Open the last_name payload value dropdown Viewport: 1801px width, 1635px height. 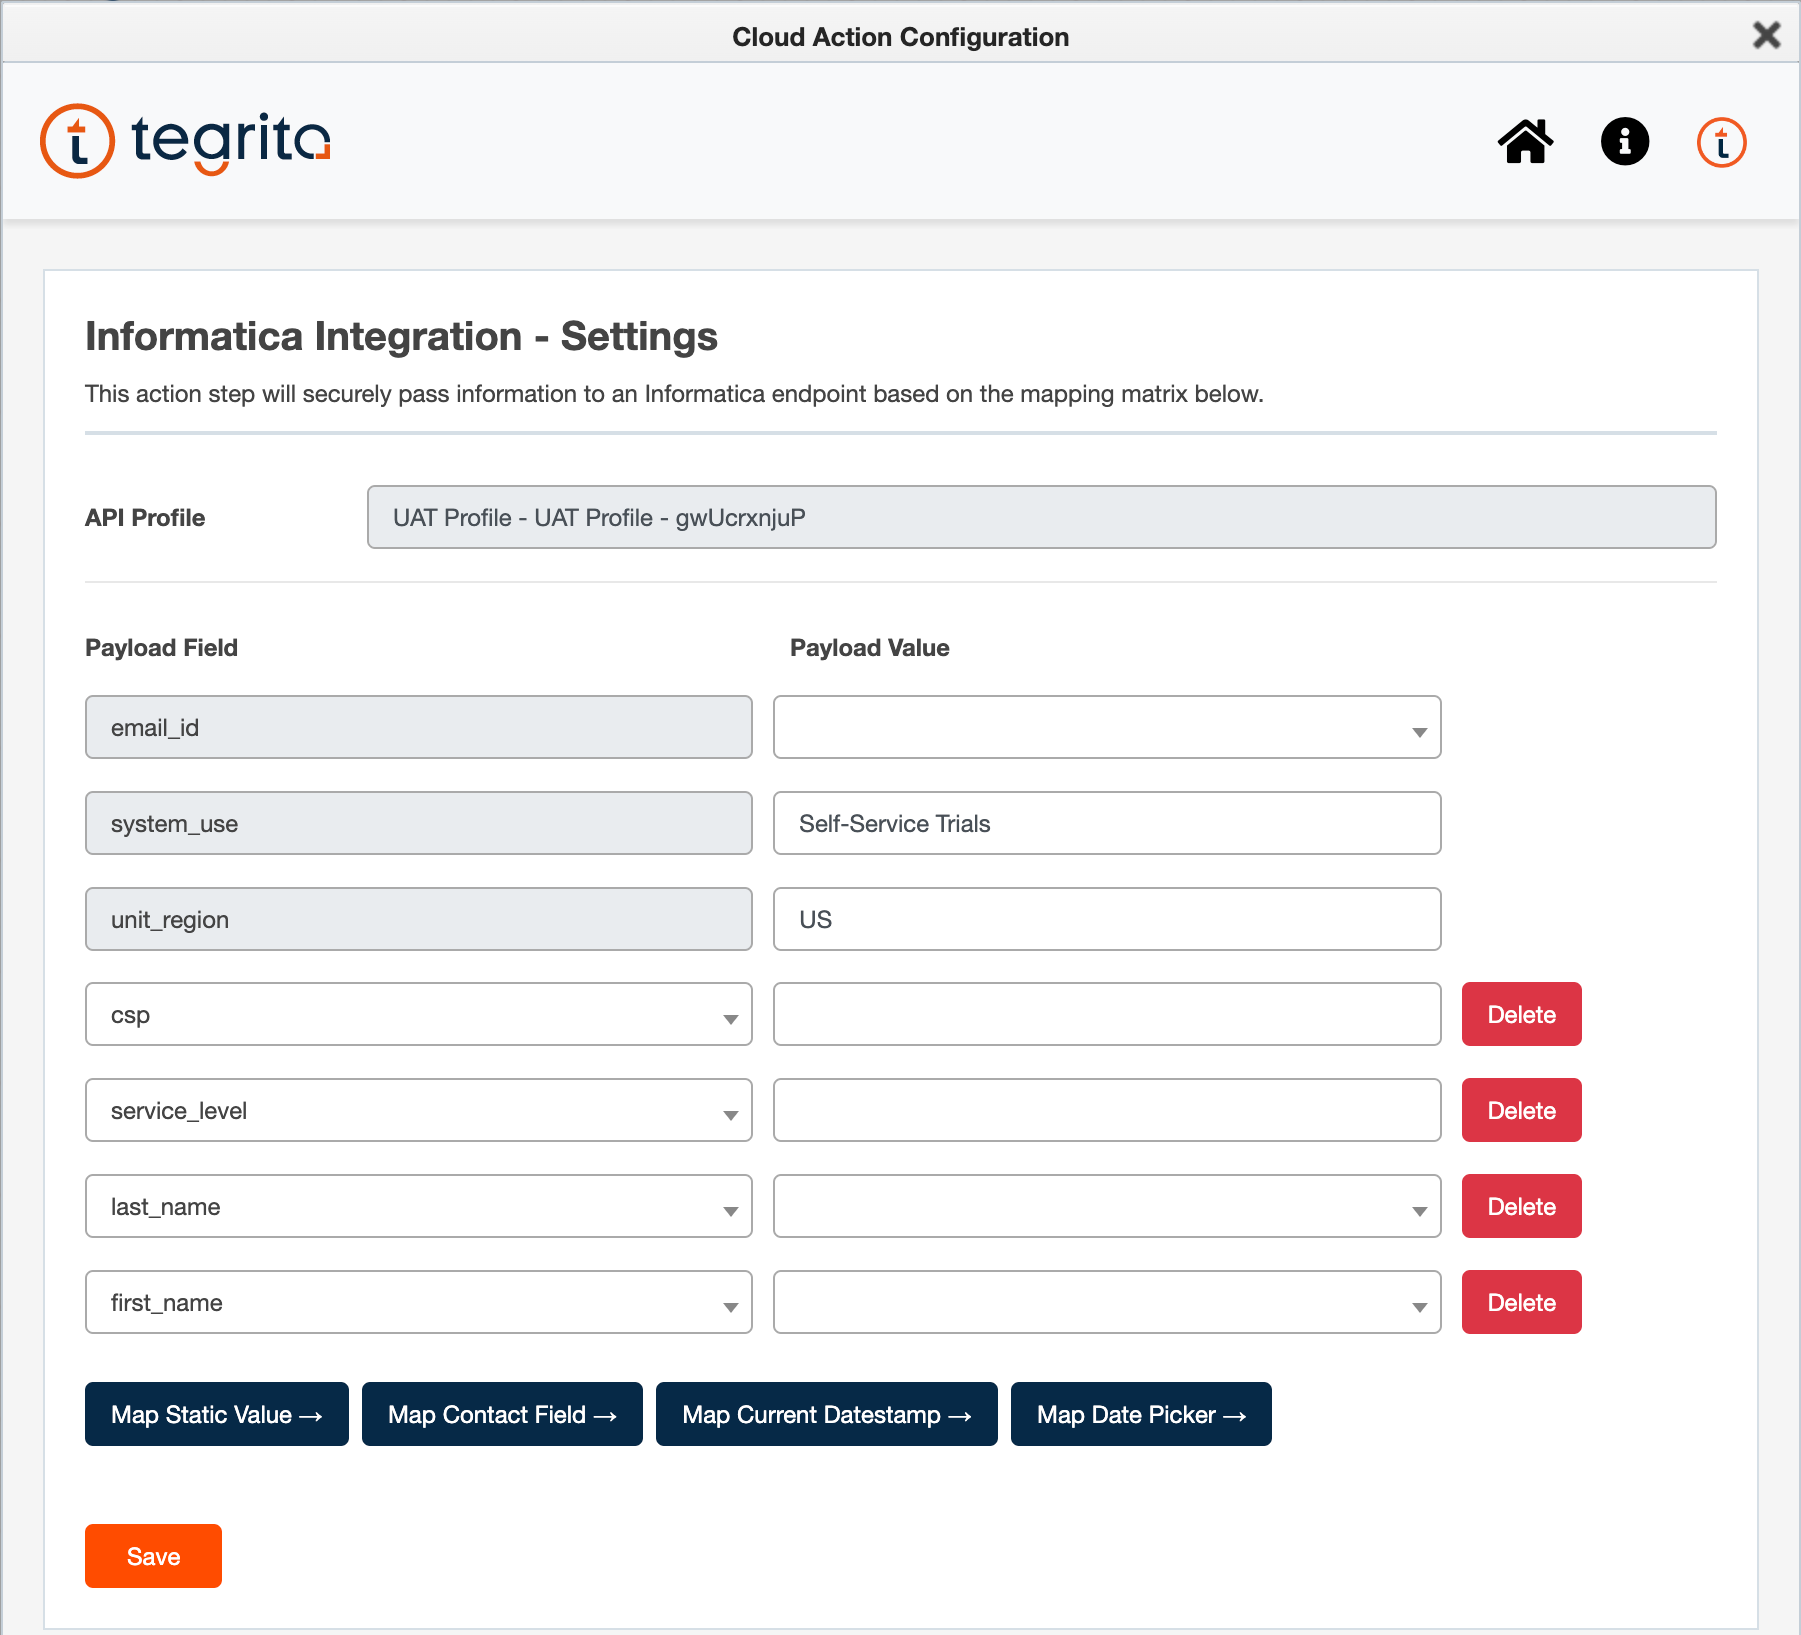click(x=1107, y=1206)
